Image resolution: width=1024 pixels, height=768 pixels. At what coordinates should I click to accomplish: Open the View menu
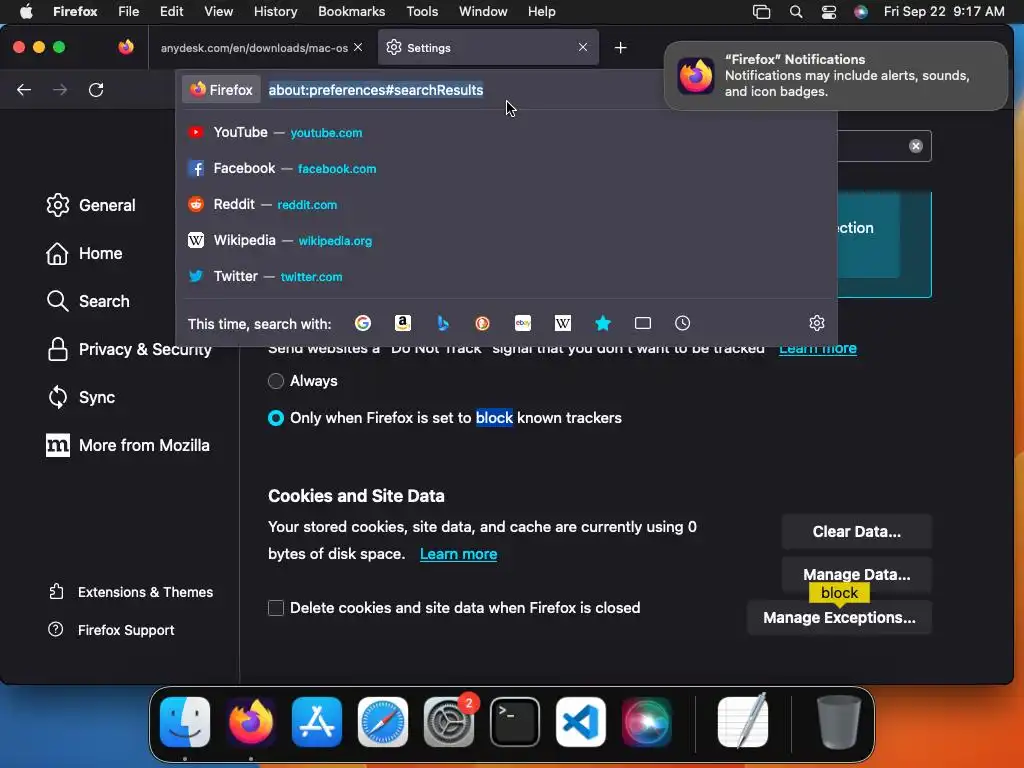coord(218,12)
